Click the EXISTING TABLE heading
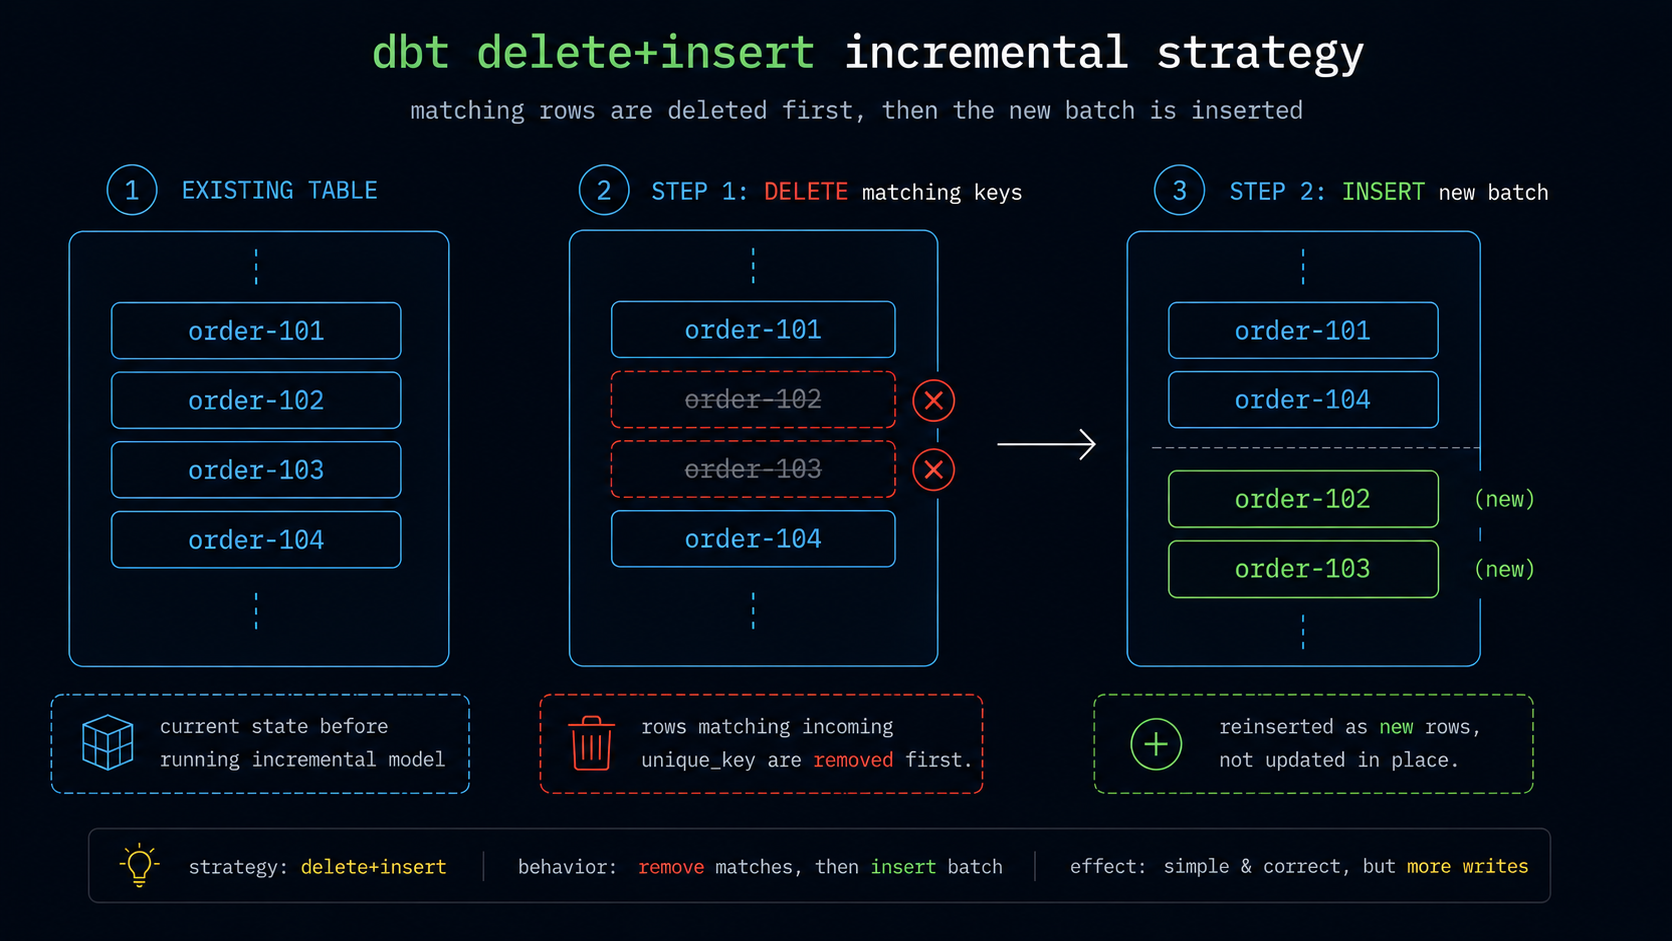Screen dimensions: 1672x941 point(279,190)
